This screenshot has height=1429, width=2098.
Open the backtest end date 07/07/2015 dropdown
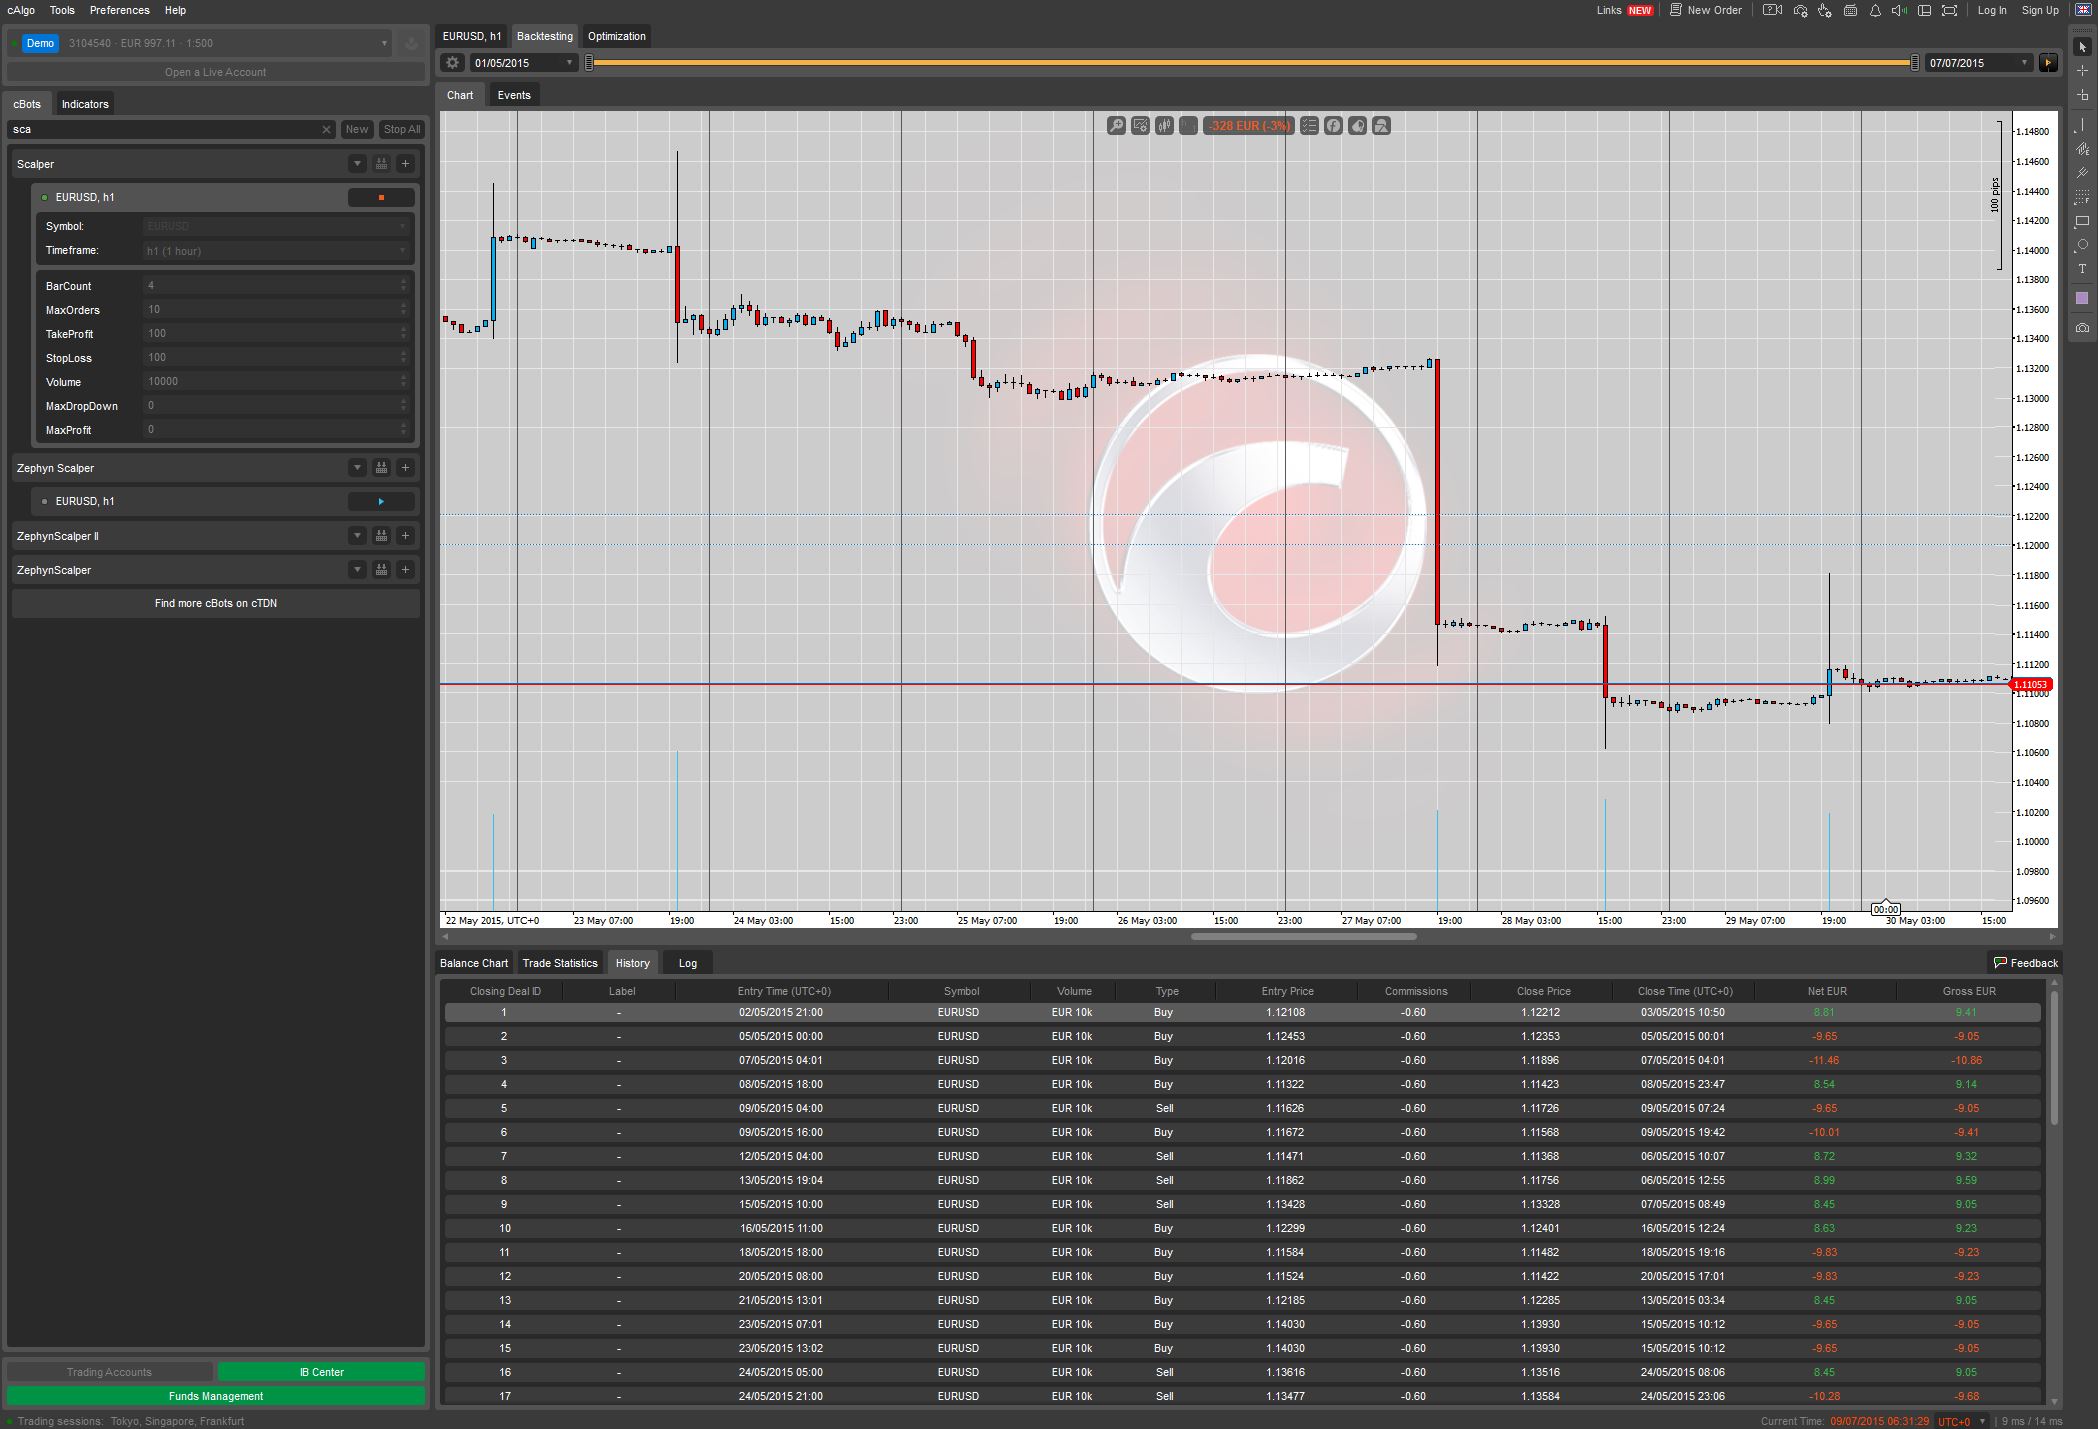[x=1979, y=63]
